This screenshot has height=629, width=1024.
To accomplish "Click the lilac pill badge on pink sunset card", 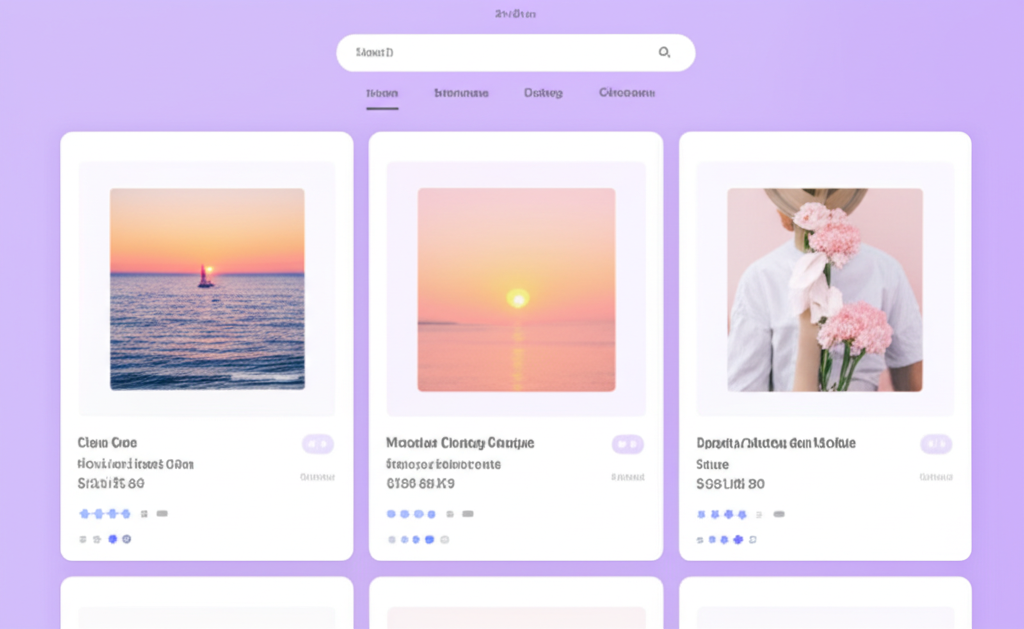I will coord(628,444).
